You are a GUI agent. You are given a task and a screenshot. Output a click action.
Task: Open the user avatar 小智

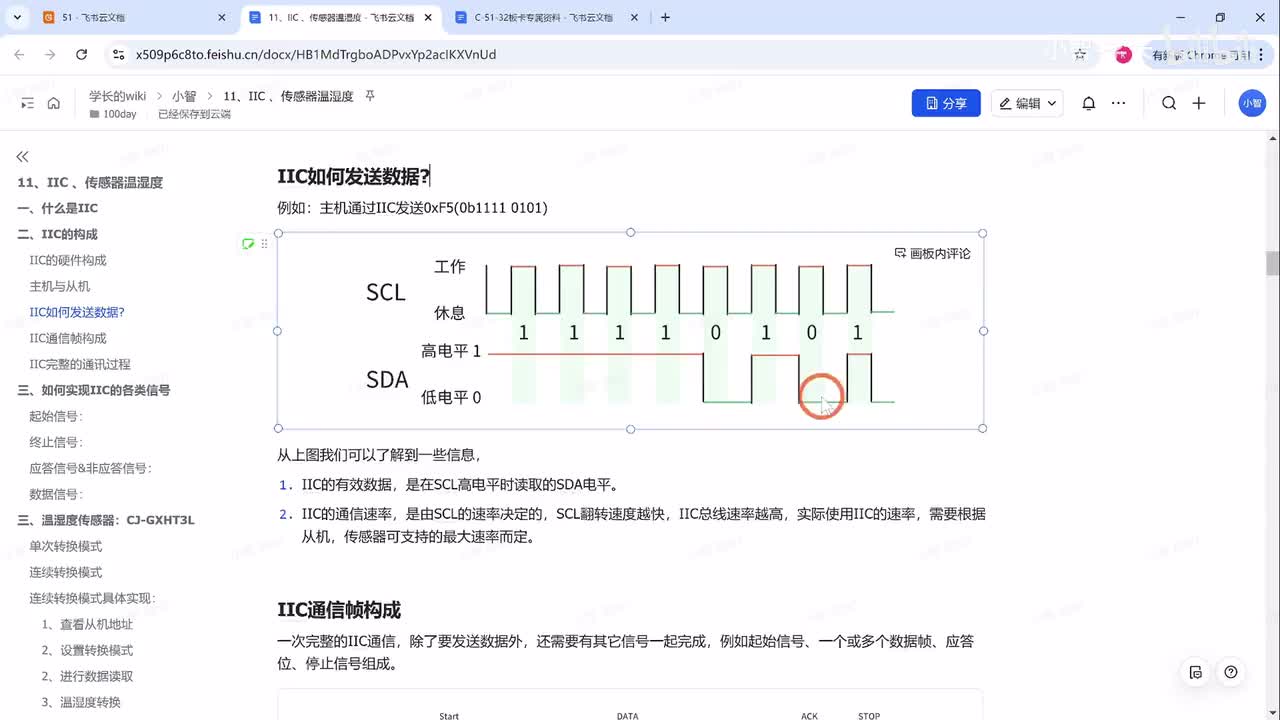click(1252, 103)
